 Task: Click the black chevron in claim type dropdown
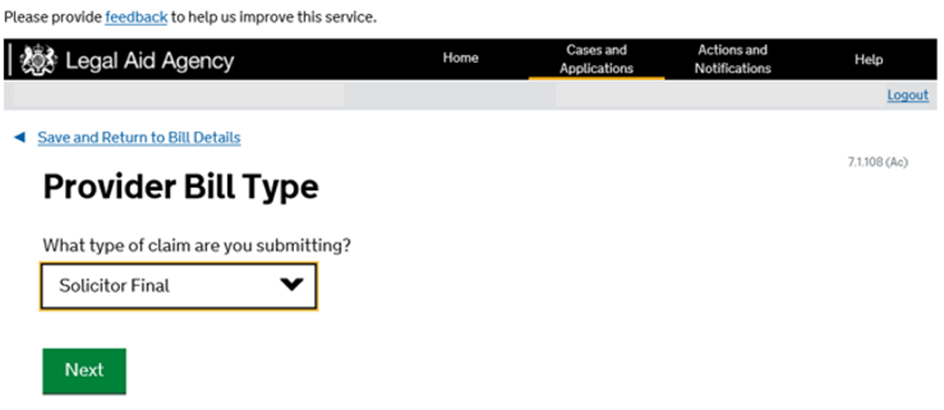pos(290,285)
